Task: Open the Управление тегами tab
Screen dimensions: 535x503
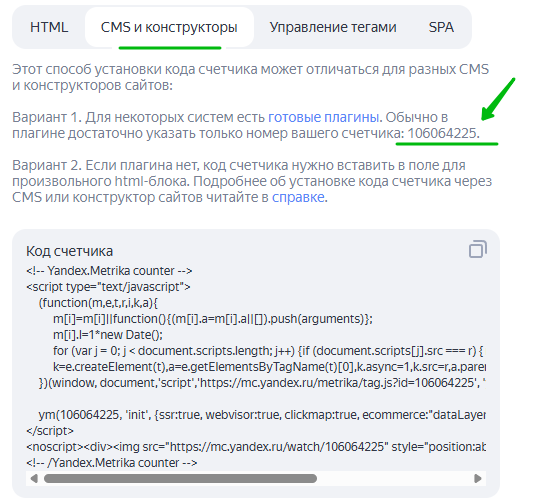Action: tap(333, 27)
